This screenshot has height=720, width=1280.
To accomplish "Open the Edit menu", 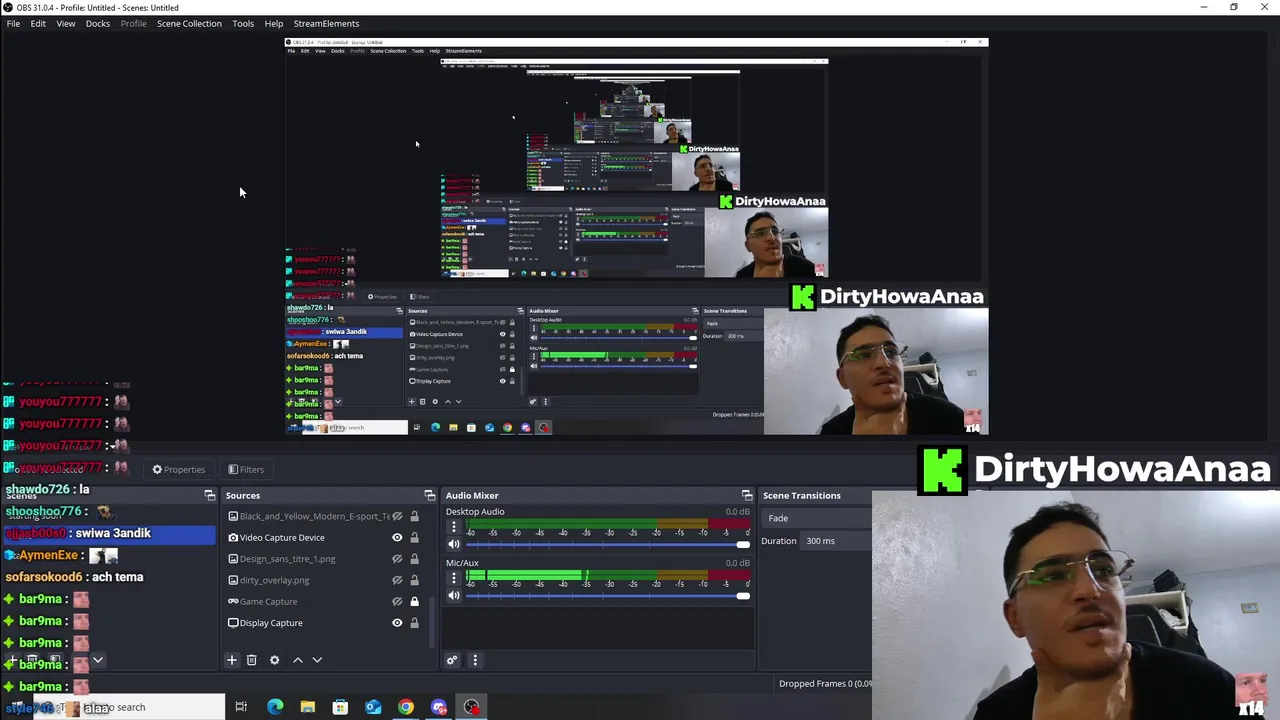I will tap(38, 23).
